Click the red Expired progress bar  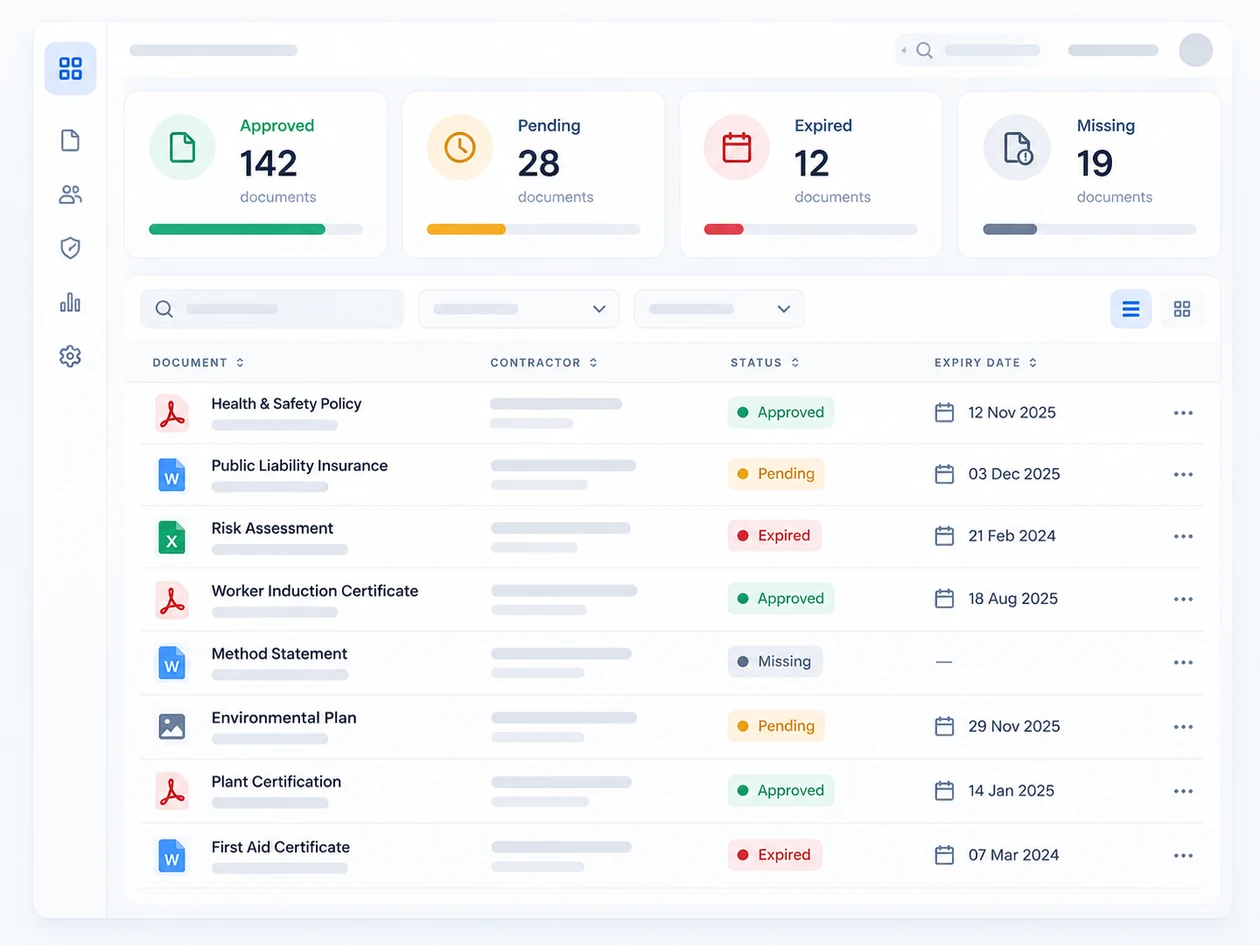click(x=724, y=229)
